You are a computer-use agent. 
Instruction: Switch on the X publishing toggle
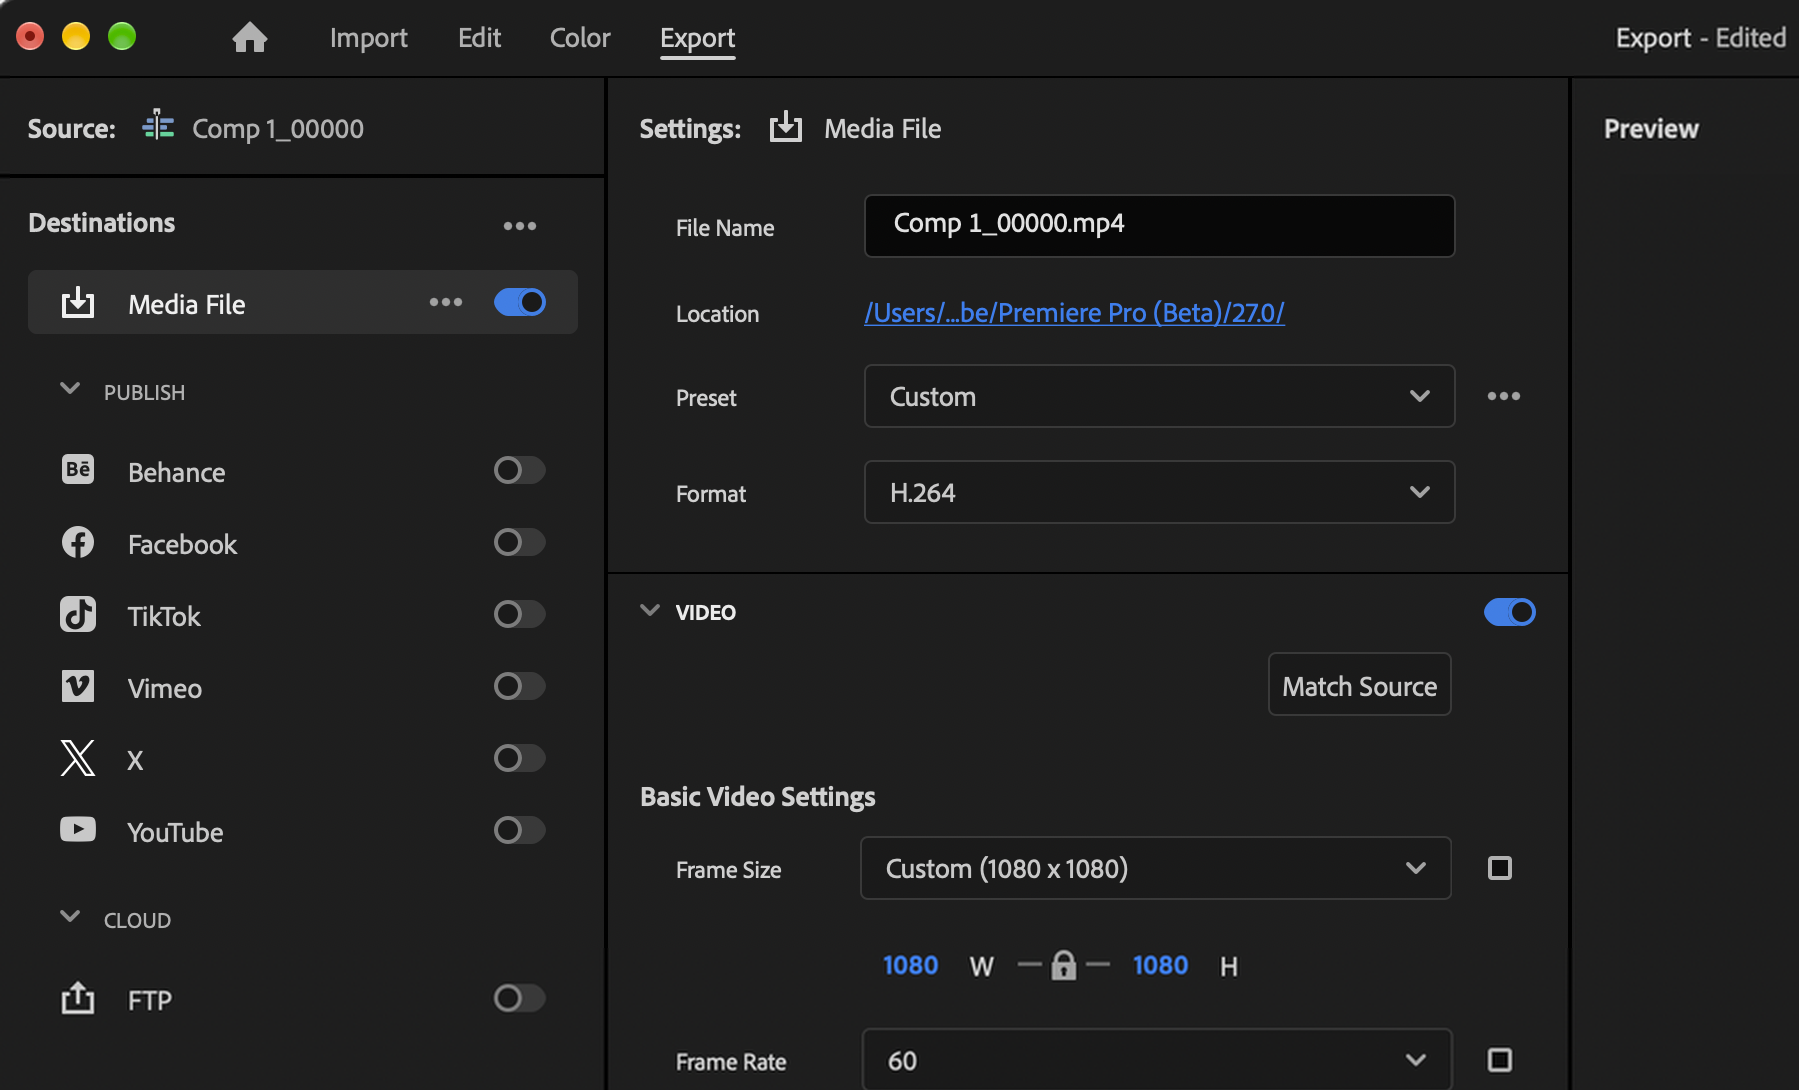click(520, 758)
